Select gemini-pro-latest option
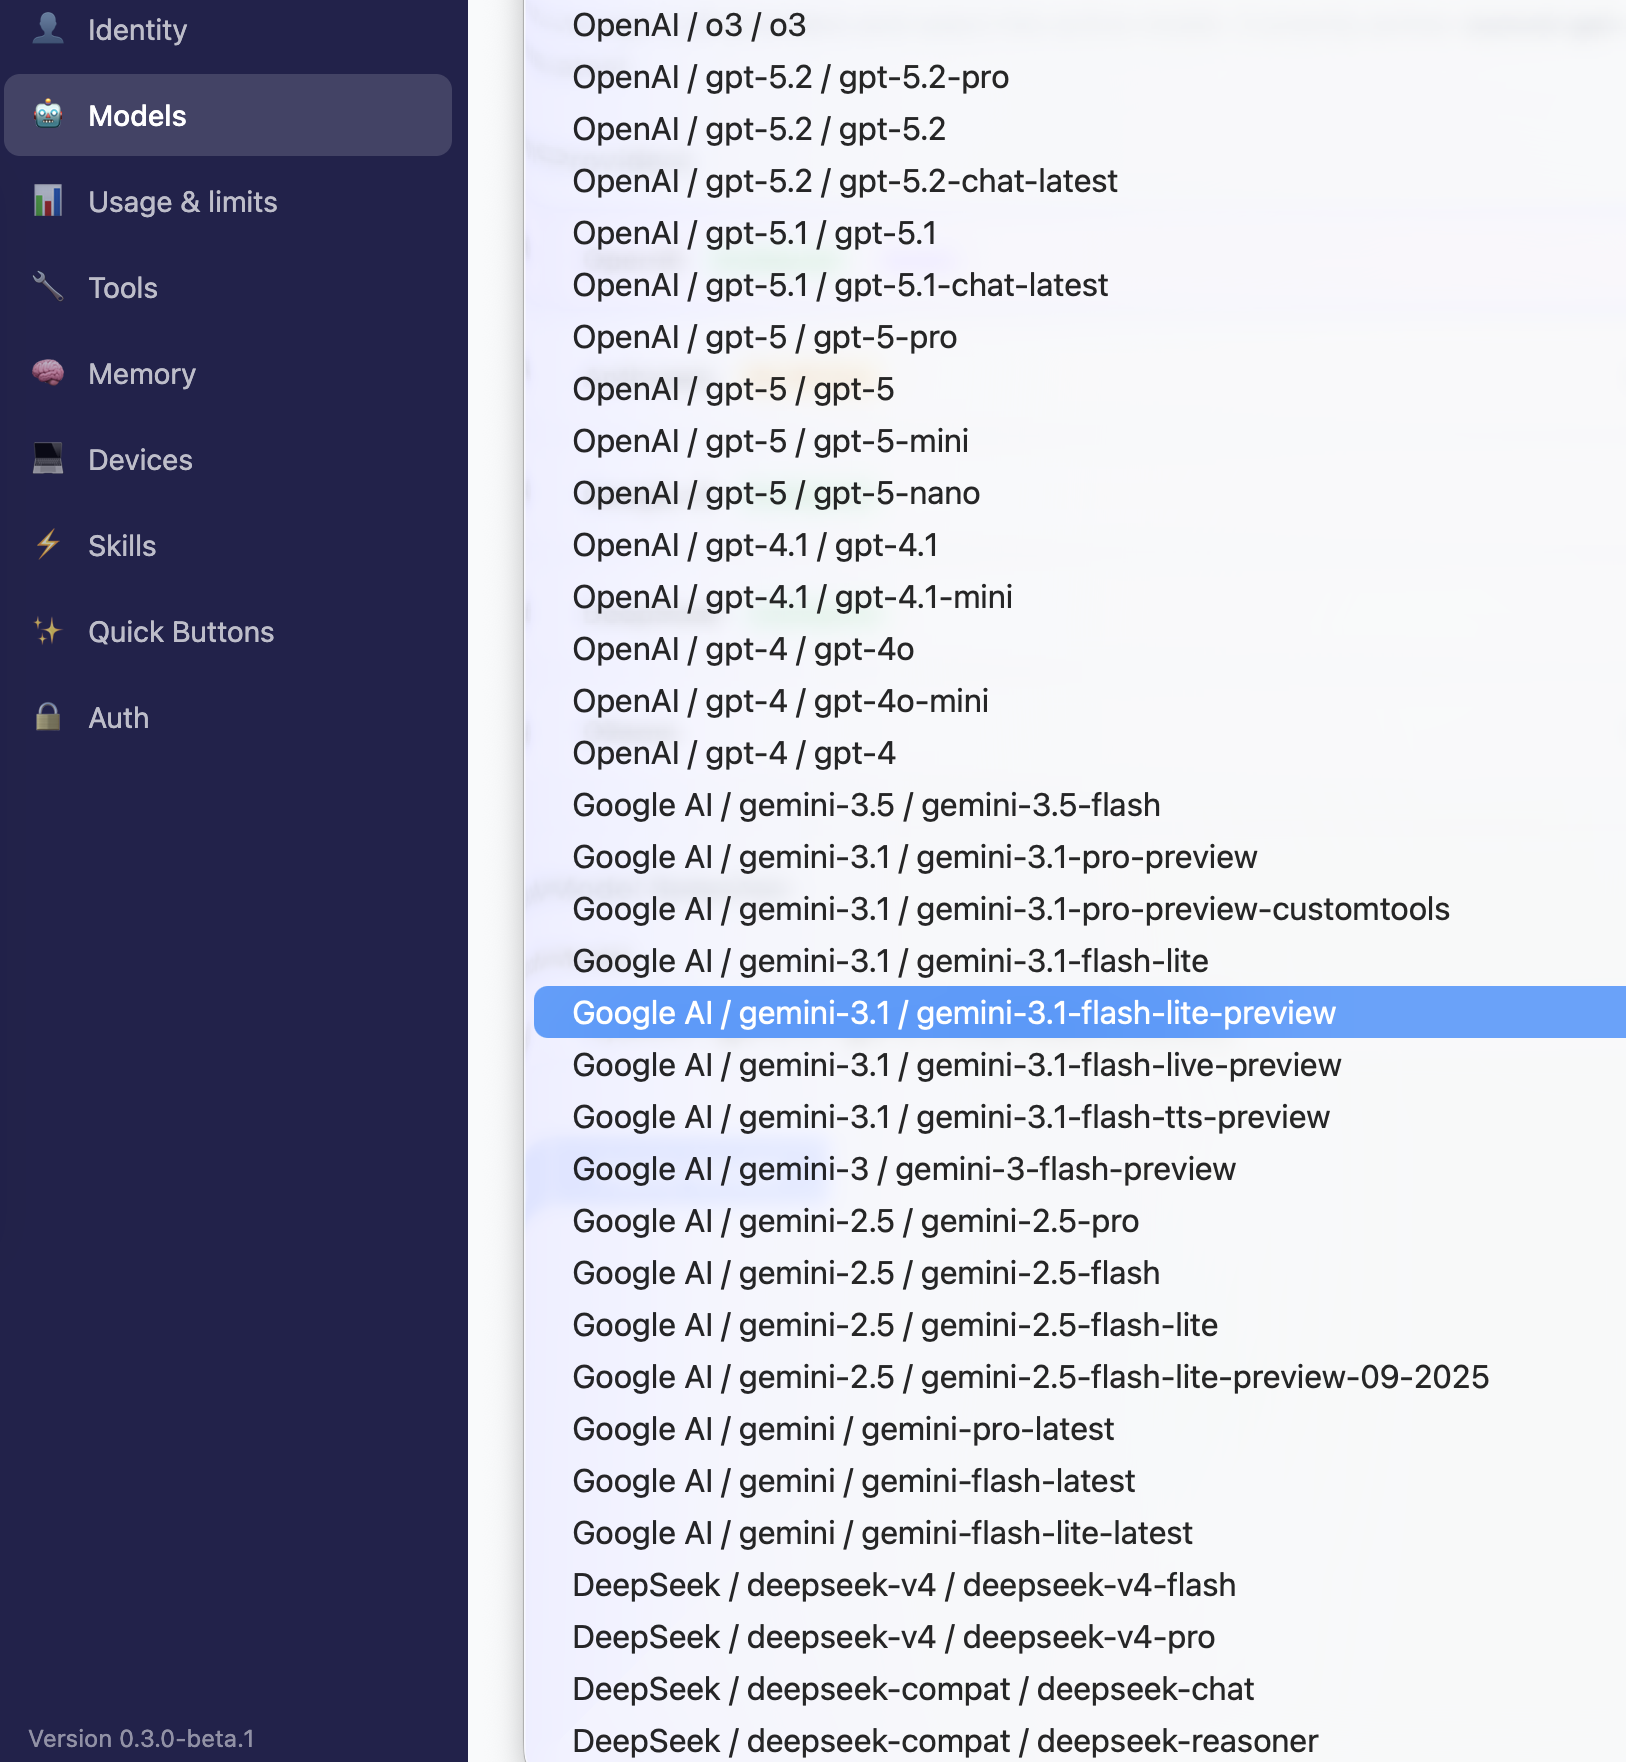The width and height of the screenshot is (1626, 1762). [1080, 1429]
